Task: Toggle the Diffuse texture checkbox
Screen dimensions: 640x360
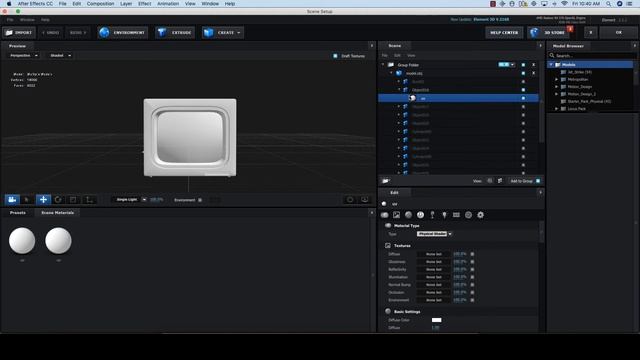Action: pos(472,254)
